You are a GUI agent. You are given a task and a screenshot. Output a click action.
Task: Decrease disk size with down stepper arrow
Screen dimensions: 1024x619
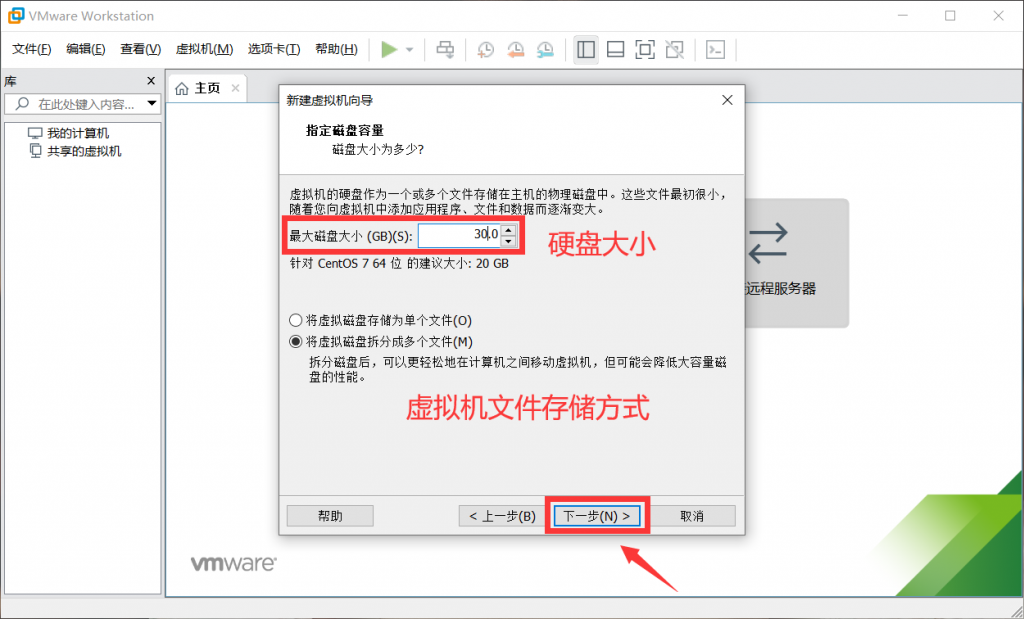[509, 241]
